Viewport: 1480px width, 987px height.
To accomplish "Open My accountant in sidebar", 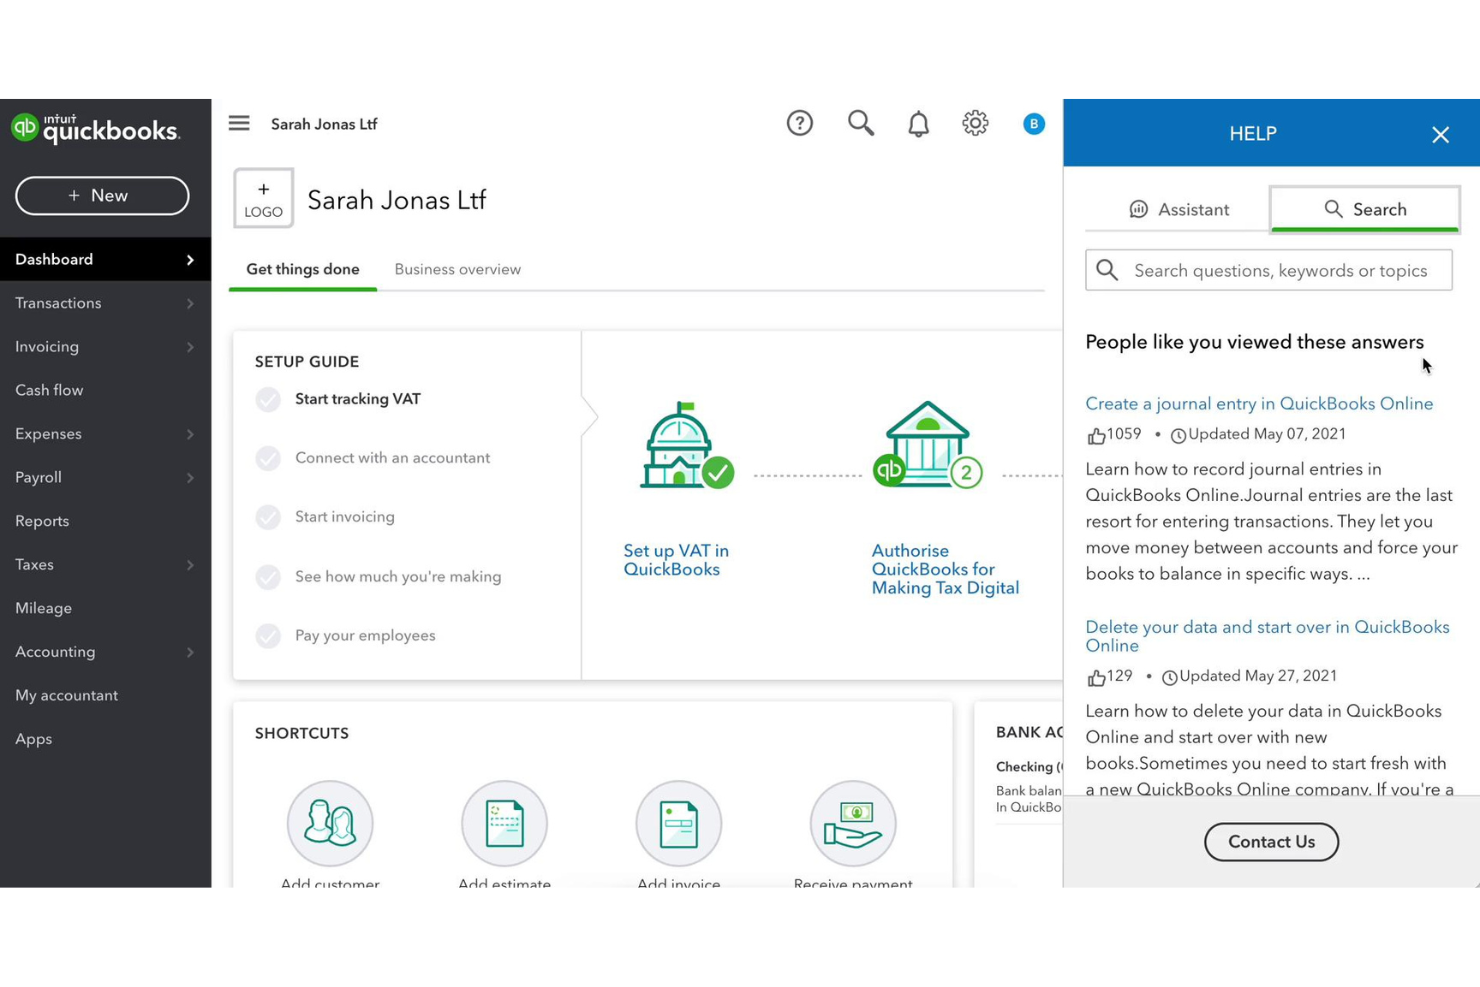I will [x=106, y=695].
